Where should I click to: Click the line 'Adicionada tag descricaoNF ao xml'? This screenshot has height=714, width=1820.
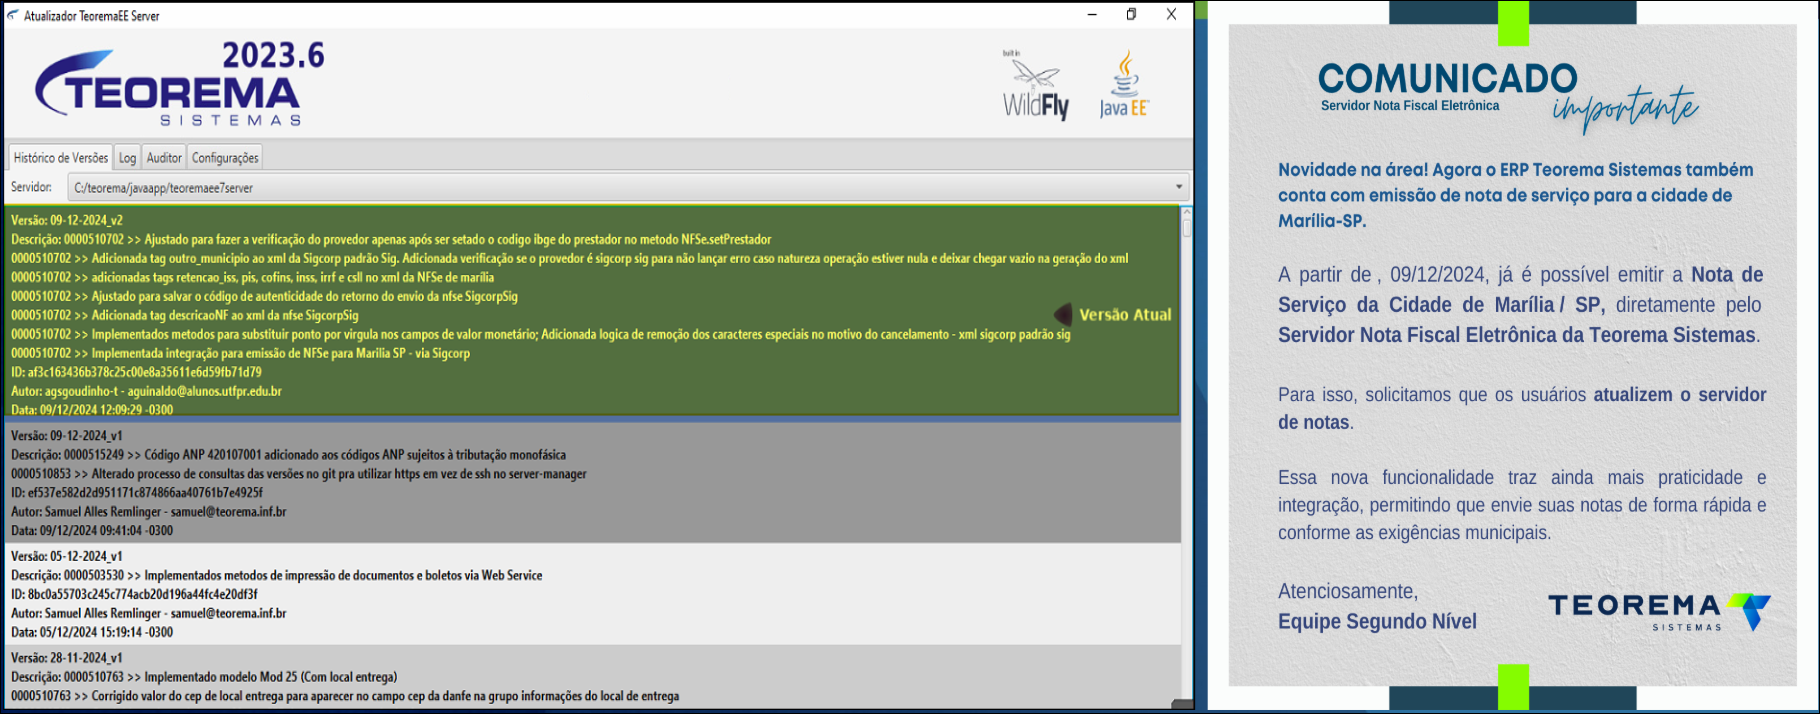click(184, 315)
